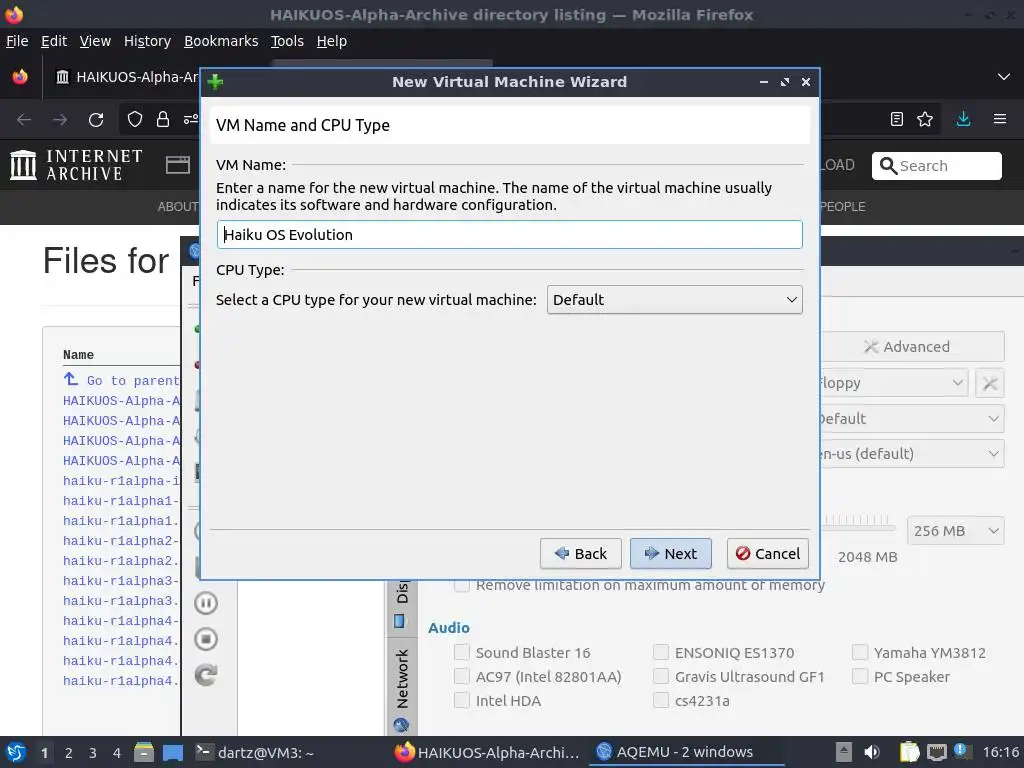Open the 256 MB memory size dropdown
Image resolution: width=1024 pixels, height=768 pixels.
(x=955, y=531)
